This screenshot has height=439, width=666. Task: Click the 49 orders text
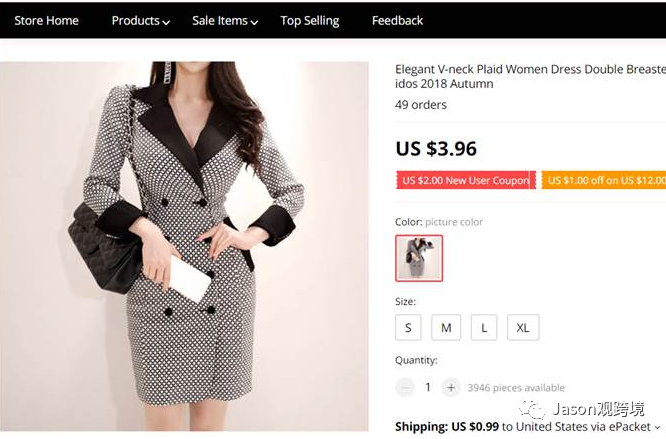point(421,105)
